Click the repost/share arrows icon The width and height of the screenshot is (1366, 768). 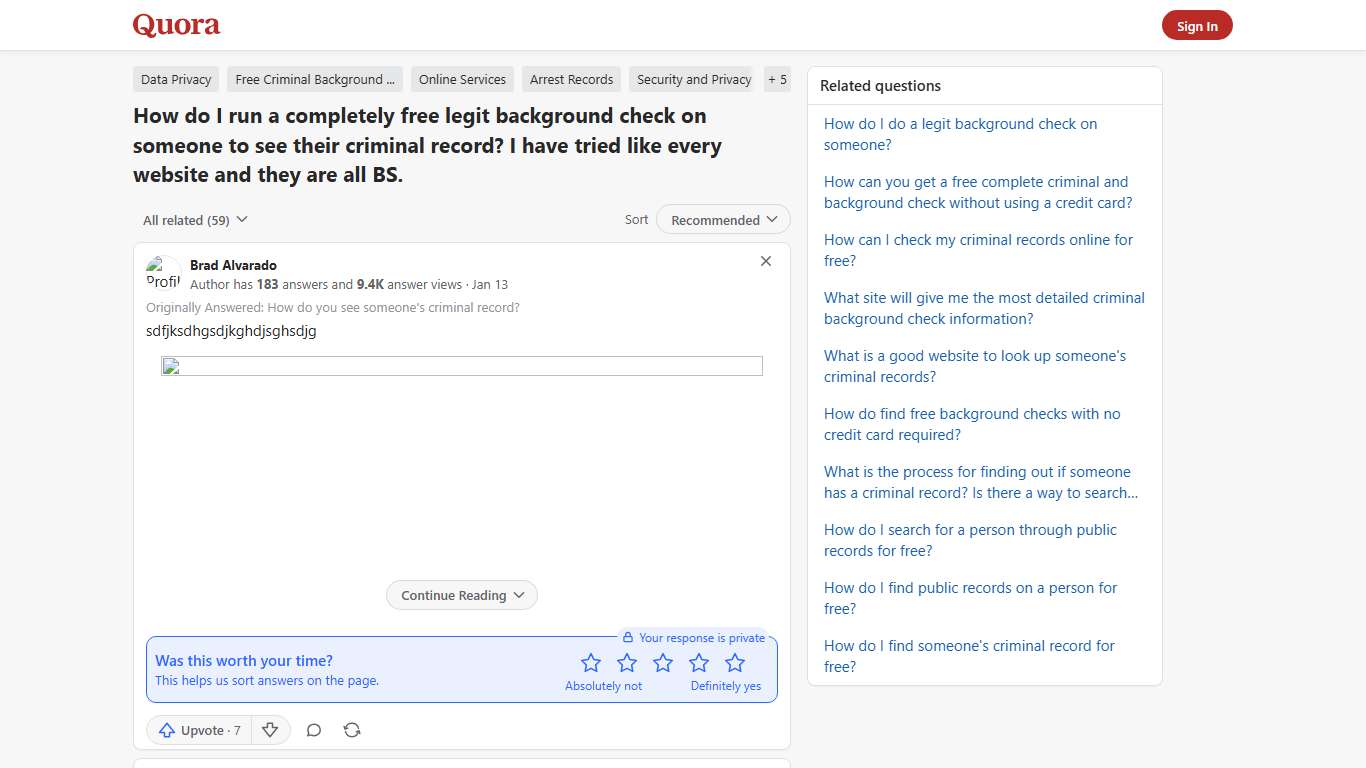tap(351, 730)
